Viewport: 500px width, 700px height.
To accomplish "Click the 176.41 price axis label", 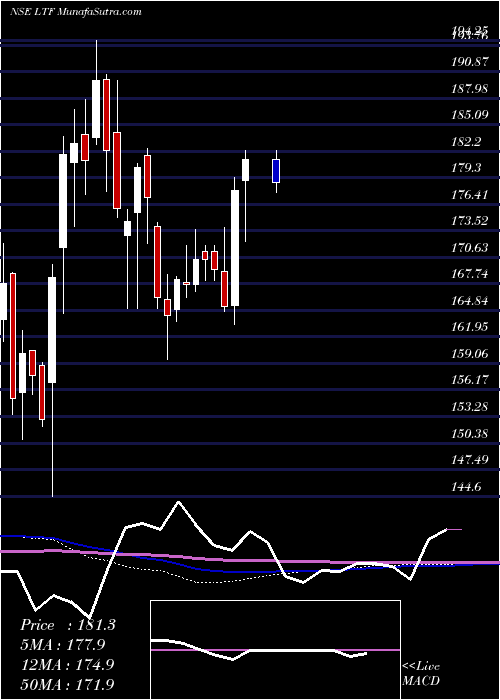I will coord(469,195).
